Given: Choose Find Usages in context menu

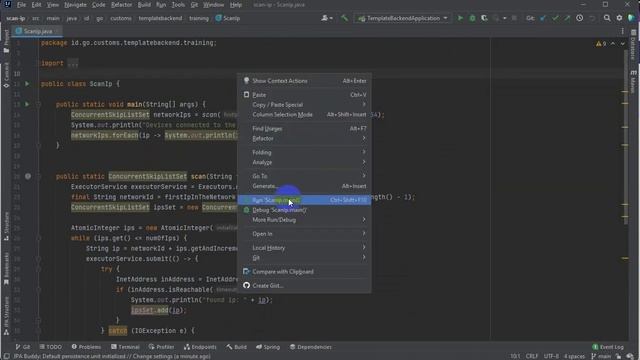Looking at the screenshot, I should (304, 129).
